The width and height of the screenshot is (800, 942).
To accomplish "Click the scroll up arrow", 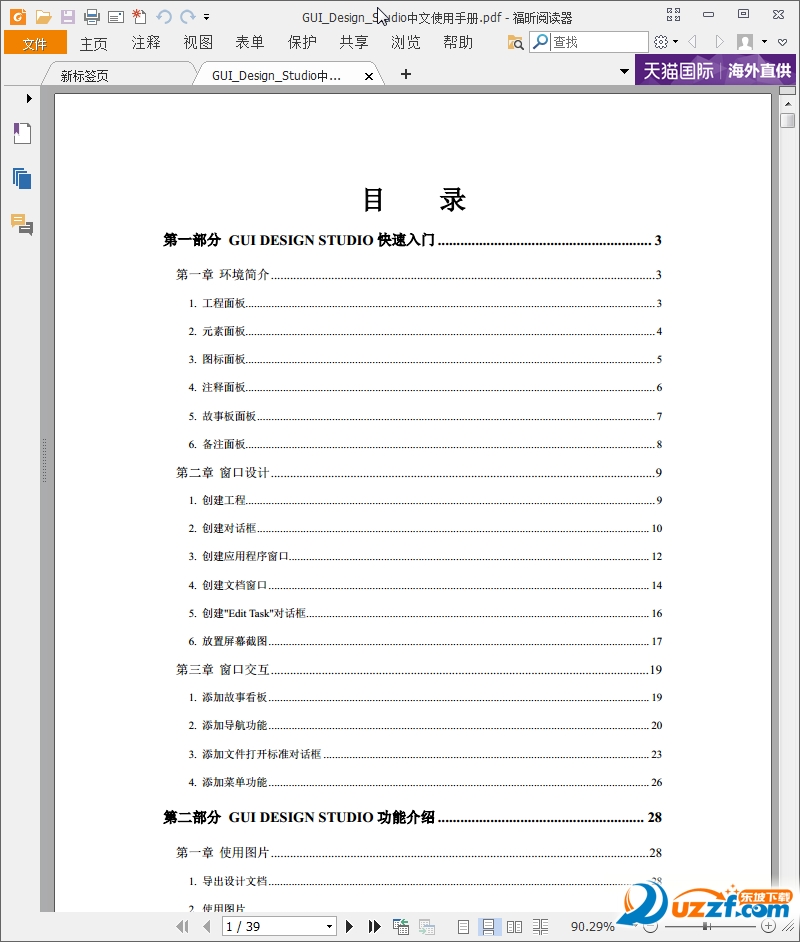I will coord(787,105).
